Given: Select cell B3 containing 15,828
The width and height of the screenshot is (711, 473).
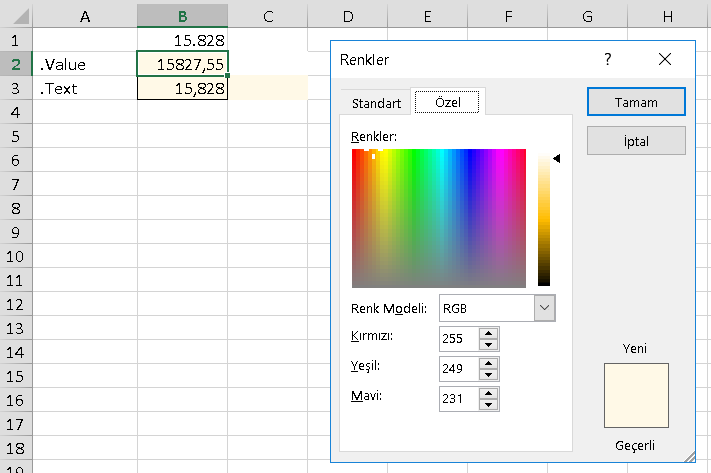Looking at the screenshot, I should pos(182,88).
